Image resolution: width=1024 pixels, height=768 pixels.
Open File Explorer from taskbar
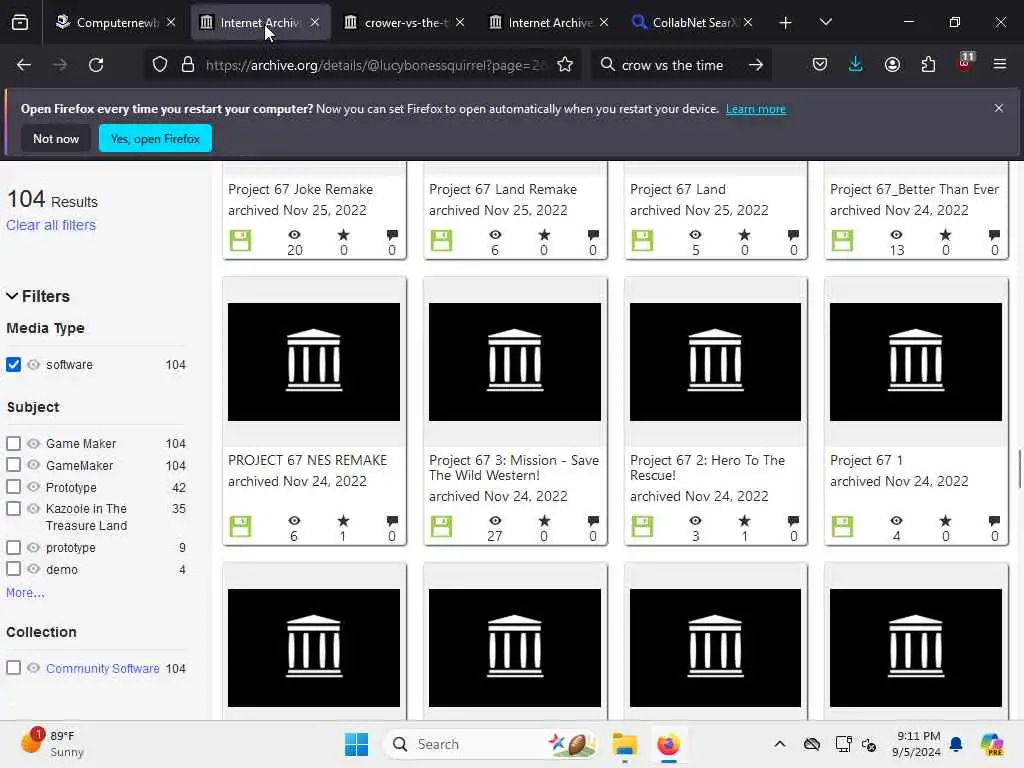coord(624,744)
